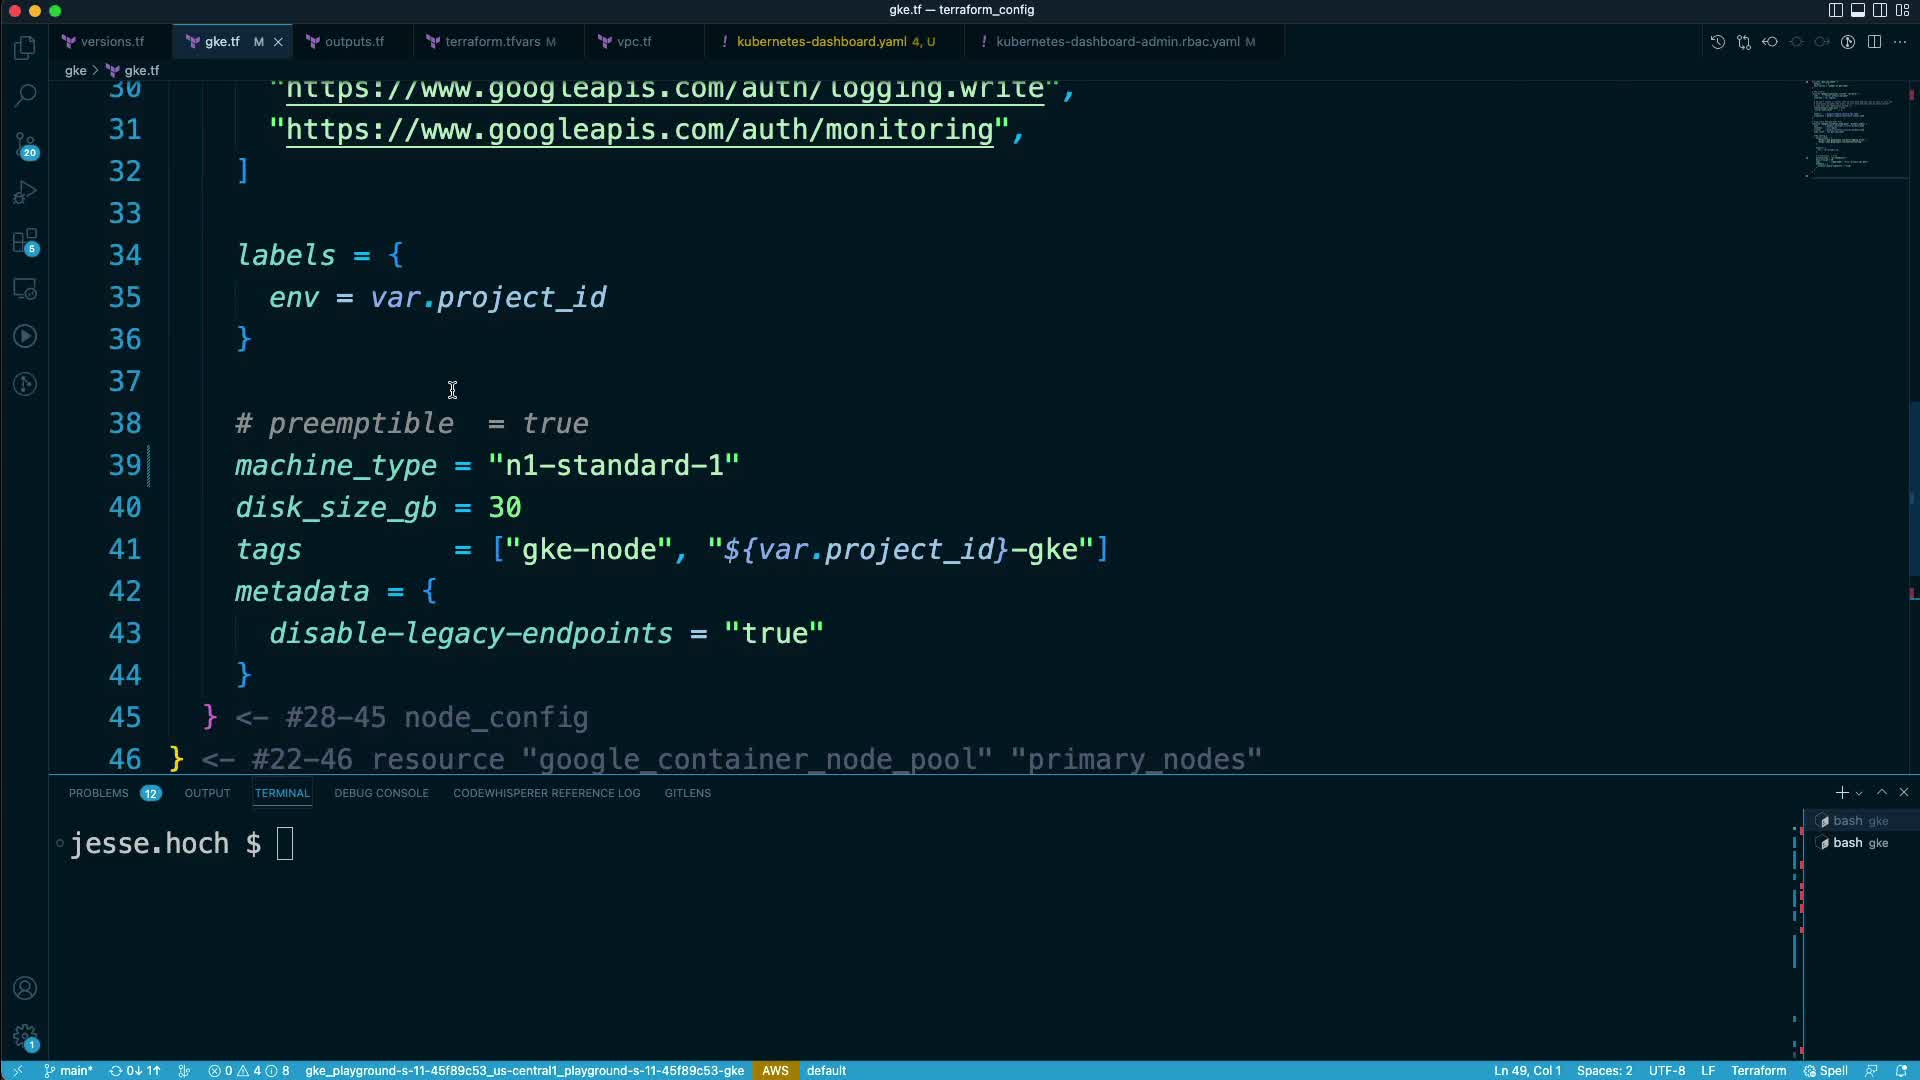Open Source Control with 20 changes
This screenshot has width=1920, height=1080.
(x=26, y=145)
